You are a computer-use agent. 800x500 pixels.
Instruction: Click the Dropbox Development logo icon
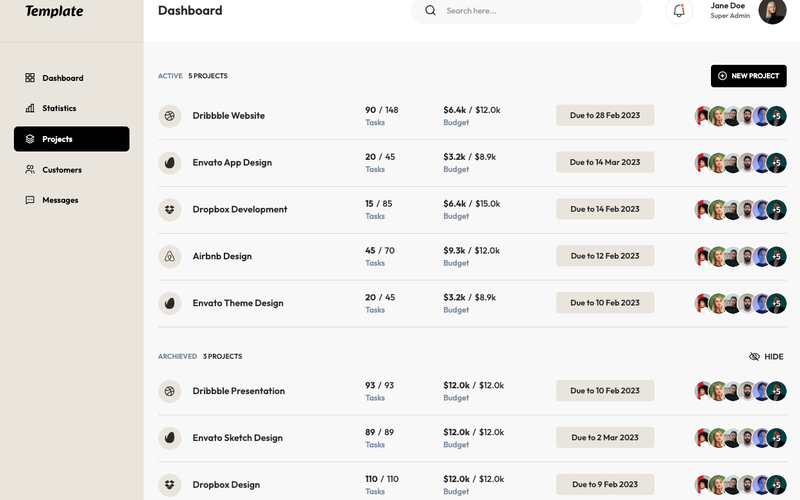(170, 210)
